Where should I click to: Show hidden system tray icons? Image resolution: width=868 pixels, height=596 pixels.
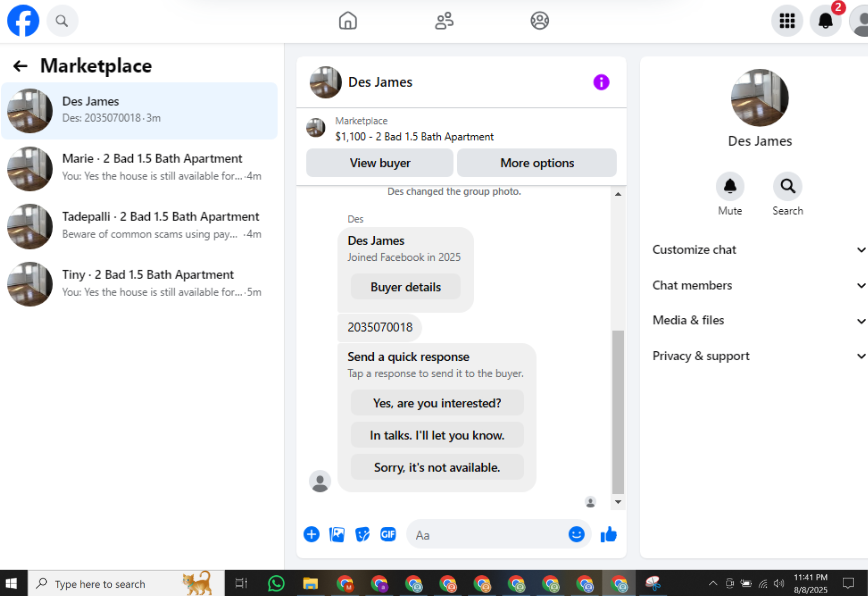[713, 583]
